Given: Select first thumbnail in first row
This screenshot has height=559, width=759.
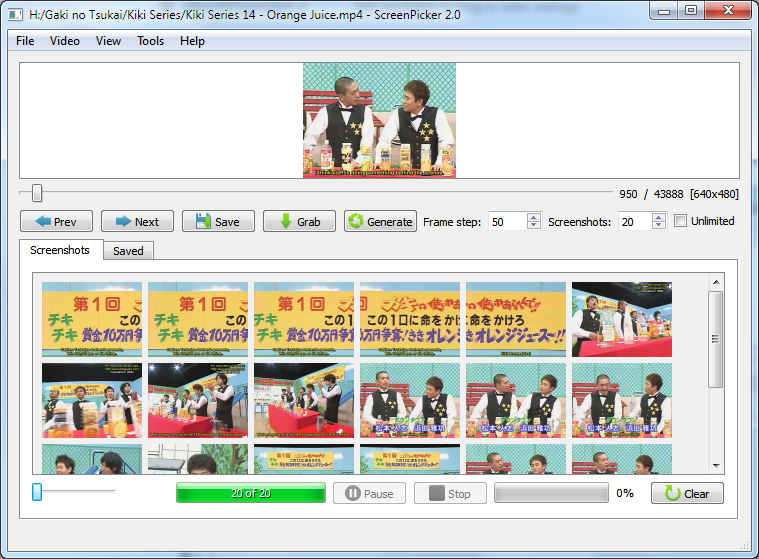Looking at the screenshot, I should (92, 319).
